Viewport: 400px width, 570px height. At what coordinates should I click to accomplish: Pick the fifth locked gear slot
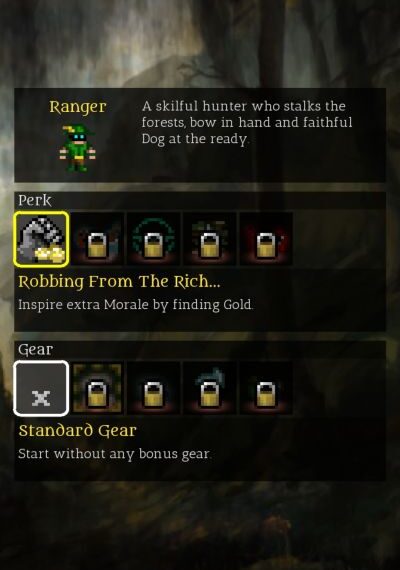pos(266,388)
